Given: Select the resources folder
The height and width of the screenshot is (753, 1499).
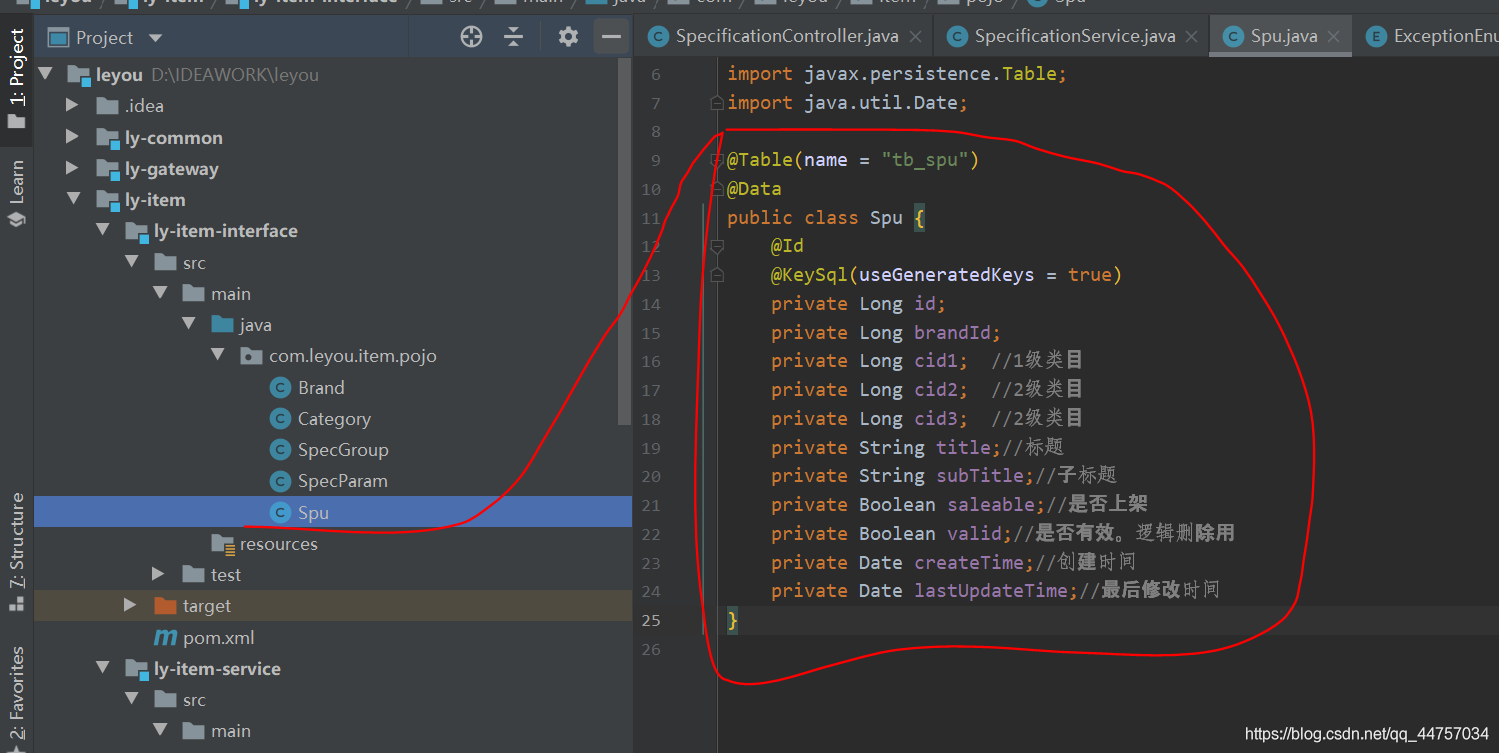Looking at the screenshot, I should 278,544.
